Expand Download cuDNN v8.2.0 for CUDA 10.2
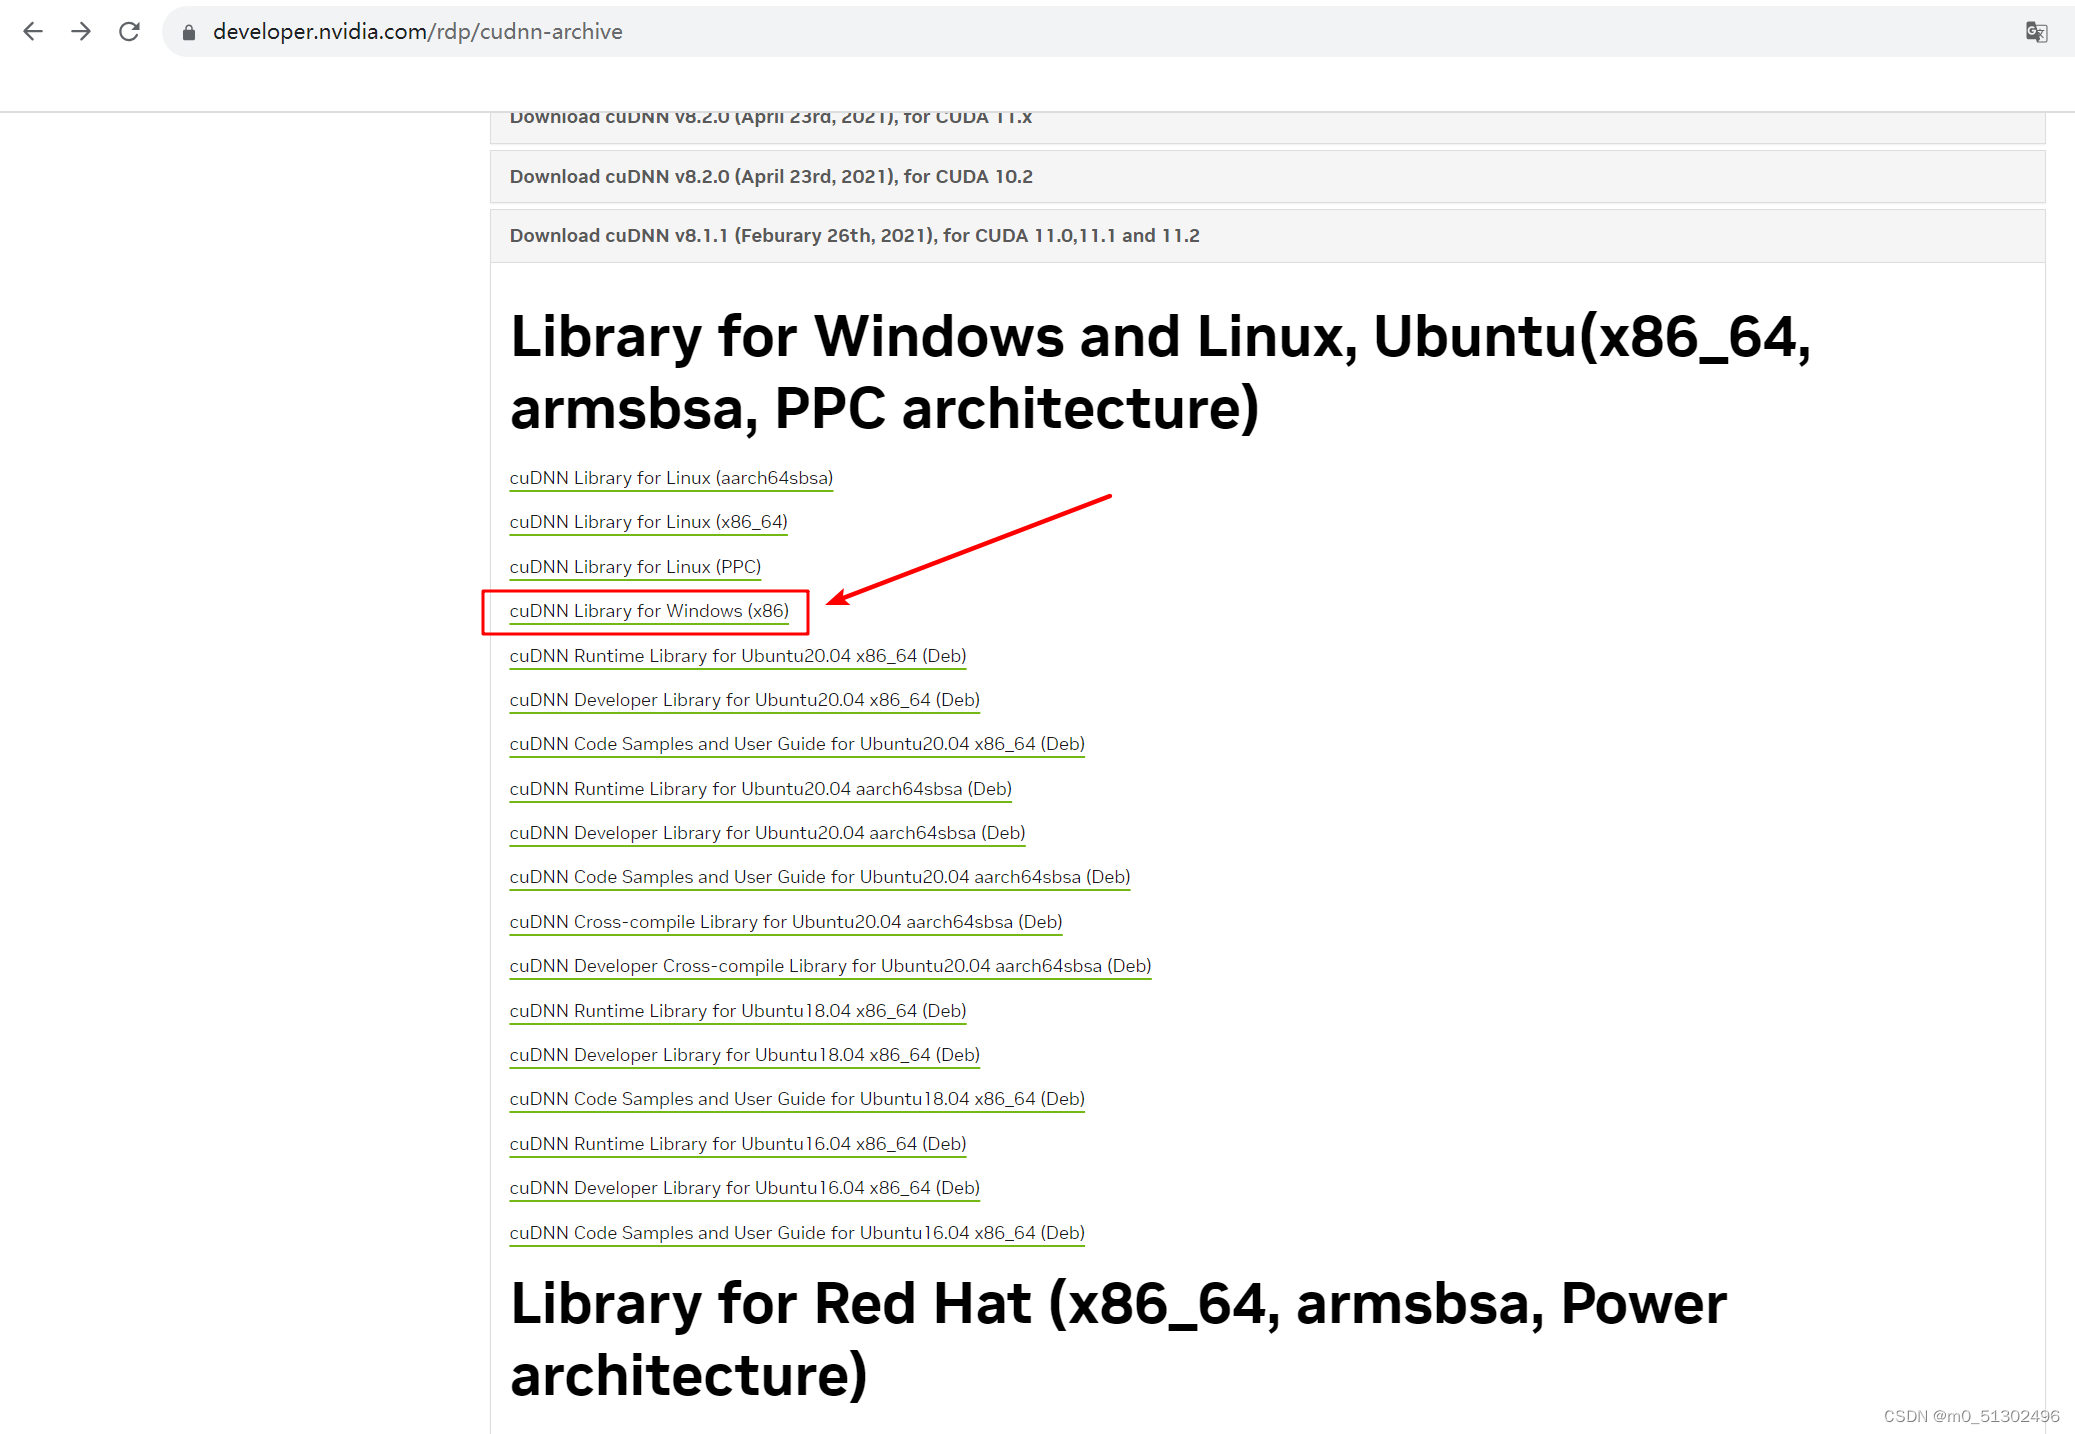 coord(770,176)
